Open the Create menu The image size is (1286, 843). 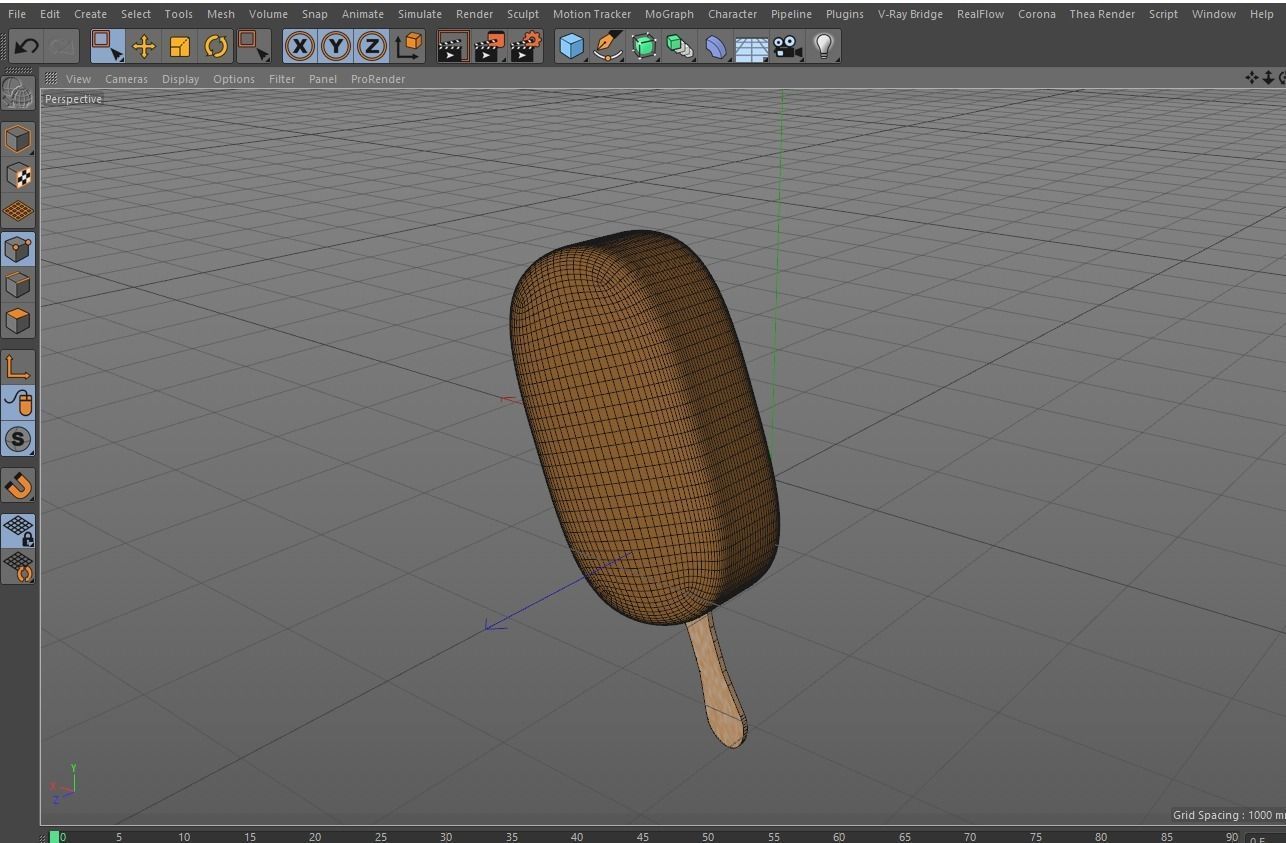[x=90, y=14]
